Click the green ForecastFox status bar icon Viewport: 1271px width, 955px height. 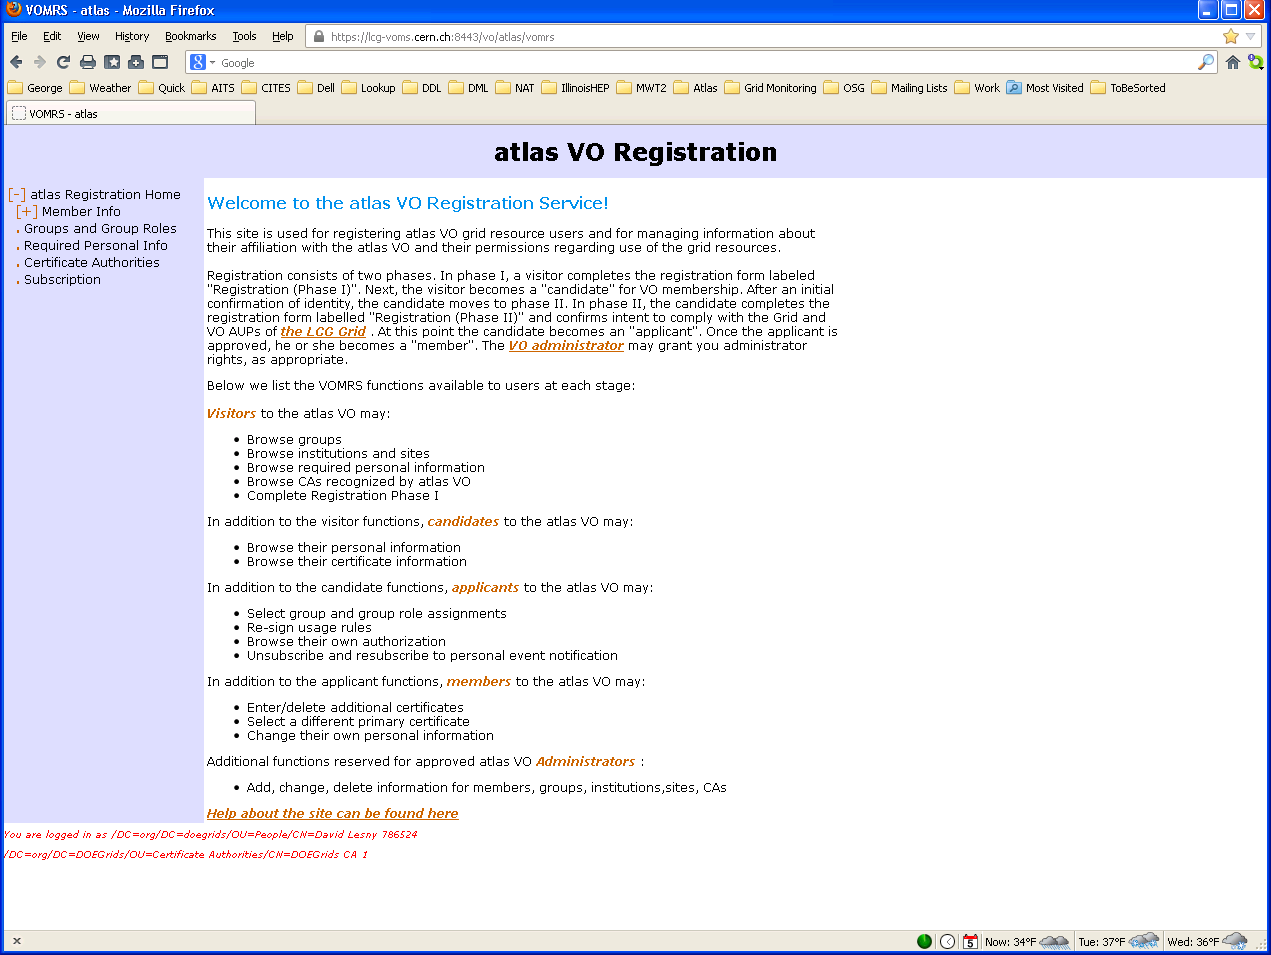click(x=924, y=940)
